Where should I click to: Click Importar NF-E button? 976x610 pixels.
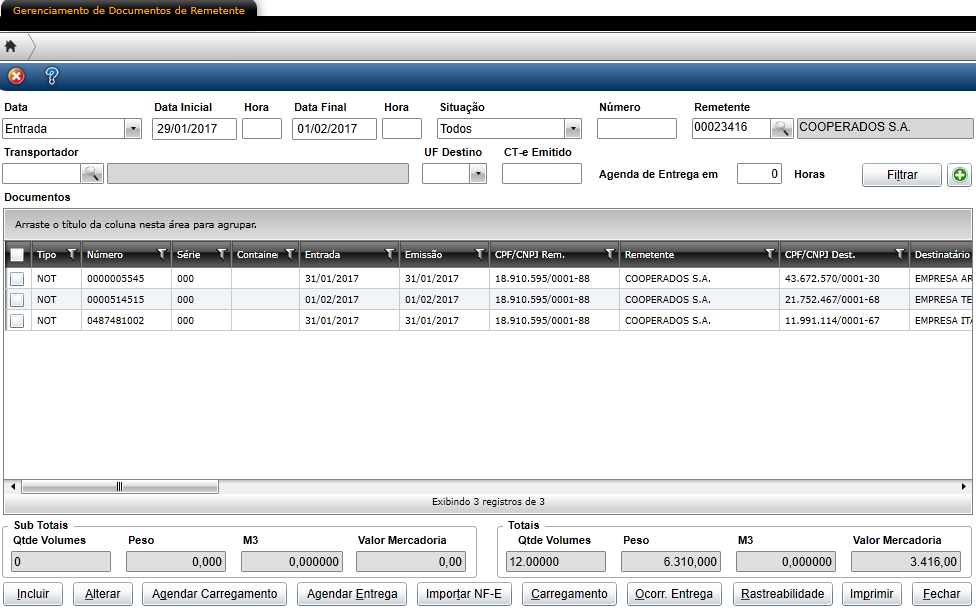pyautogui.click(x=464, y=594)
